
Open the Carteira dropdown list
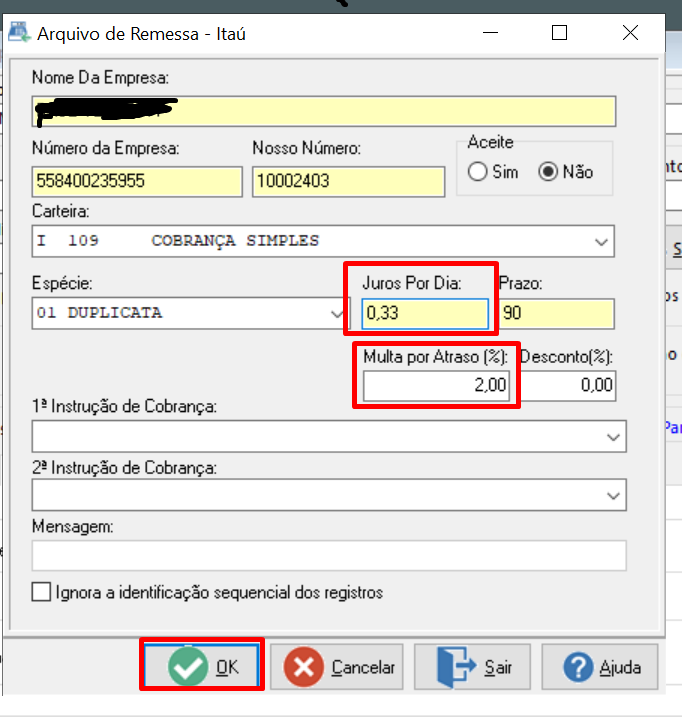tap(601, 241)
